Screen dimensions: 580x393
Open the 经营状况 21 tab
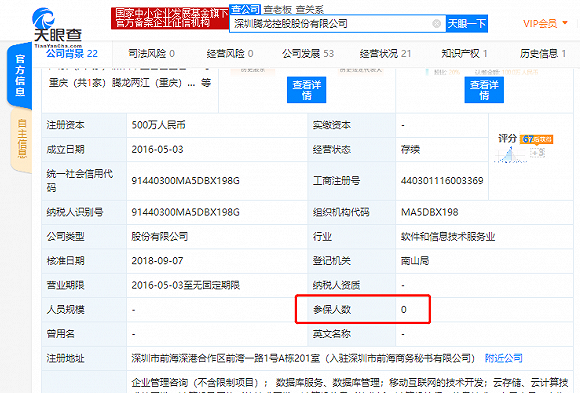tap(385, 54)
